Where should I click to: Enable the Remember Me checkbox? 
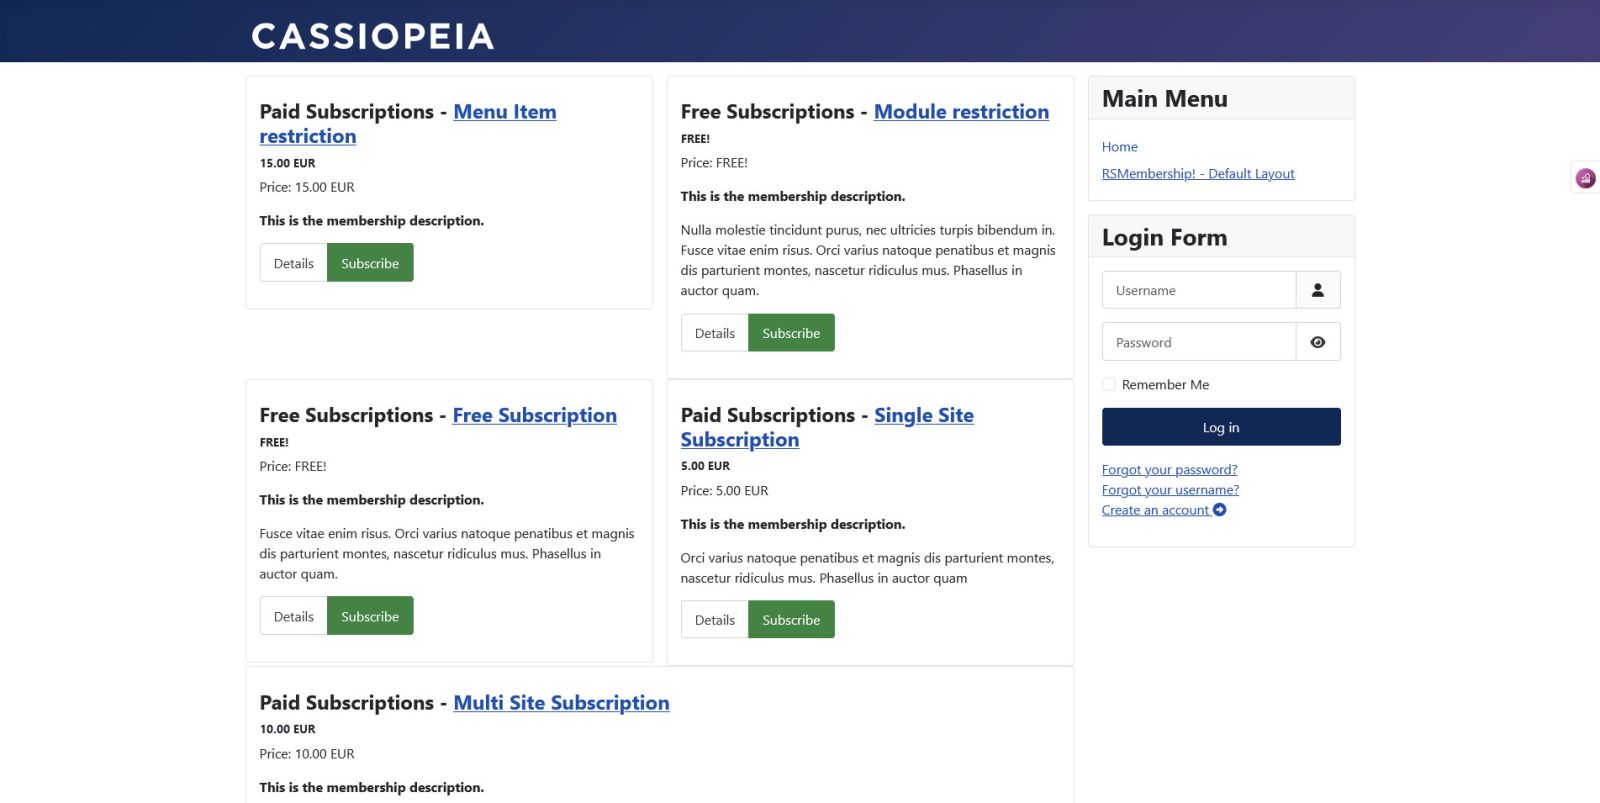(x=1109, y=384)
